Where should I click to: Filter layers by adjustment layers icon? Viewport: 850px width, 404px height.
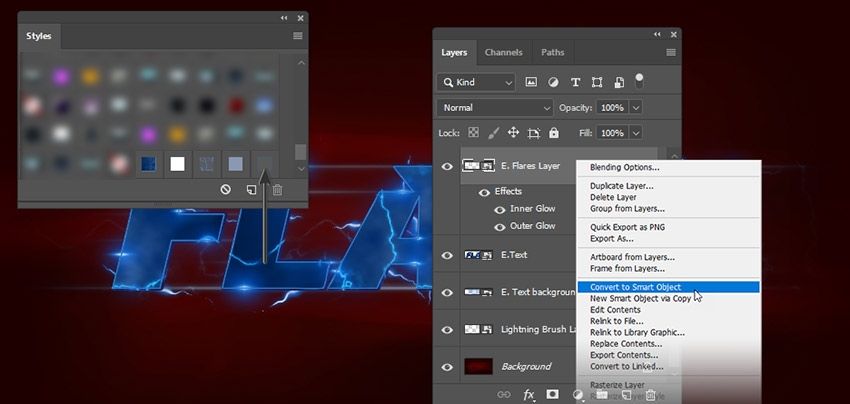click(x=553, y=82)
